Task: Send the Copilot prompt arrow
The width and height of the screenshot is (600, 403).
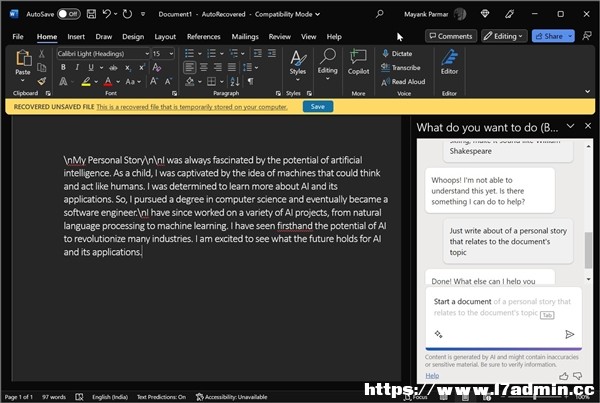Action: 569,334
